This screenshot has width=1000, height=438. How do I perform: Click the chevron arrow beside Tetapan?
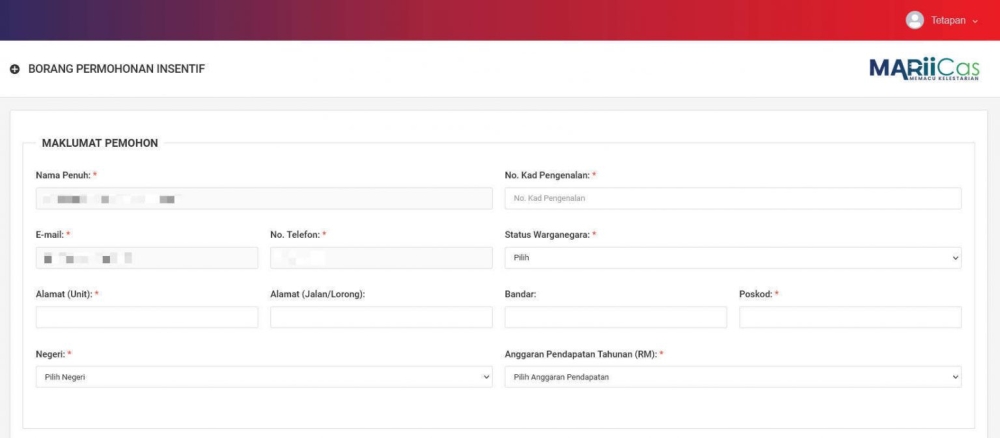pos(975,21)
